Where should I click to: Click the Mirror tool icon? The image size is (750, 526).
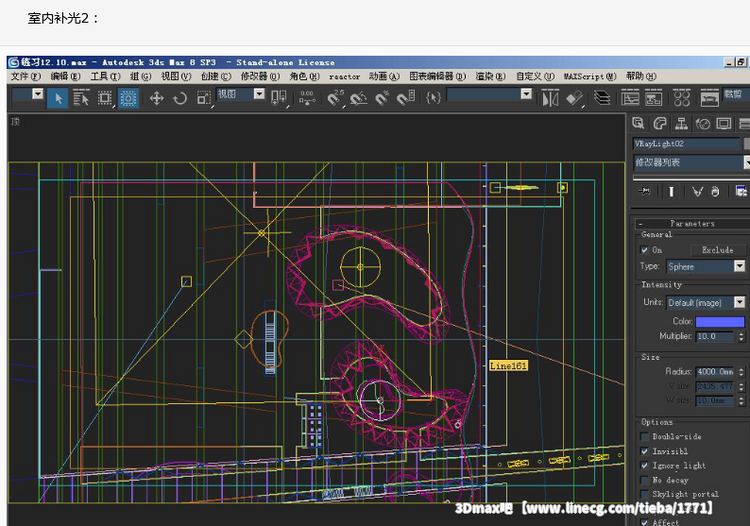(x=550, y=99)
